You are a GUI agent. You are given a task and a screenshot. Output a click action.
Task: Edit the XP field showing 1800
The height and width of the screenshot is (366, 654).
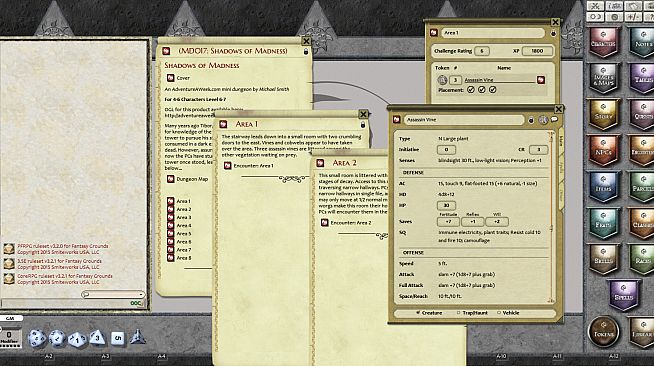tap(537, 51)
